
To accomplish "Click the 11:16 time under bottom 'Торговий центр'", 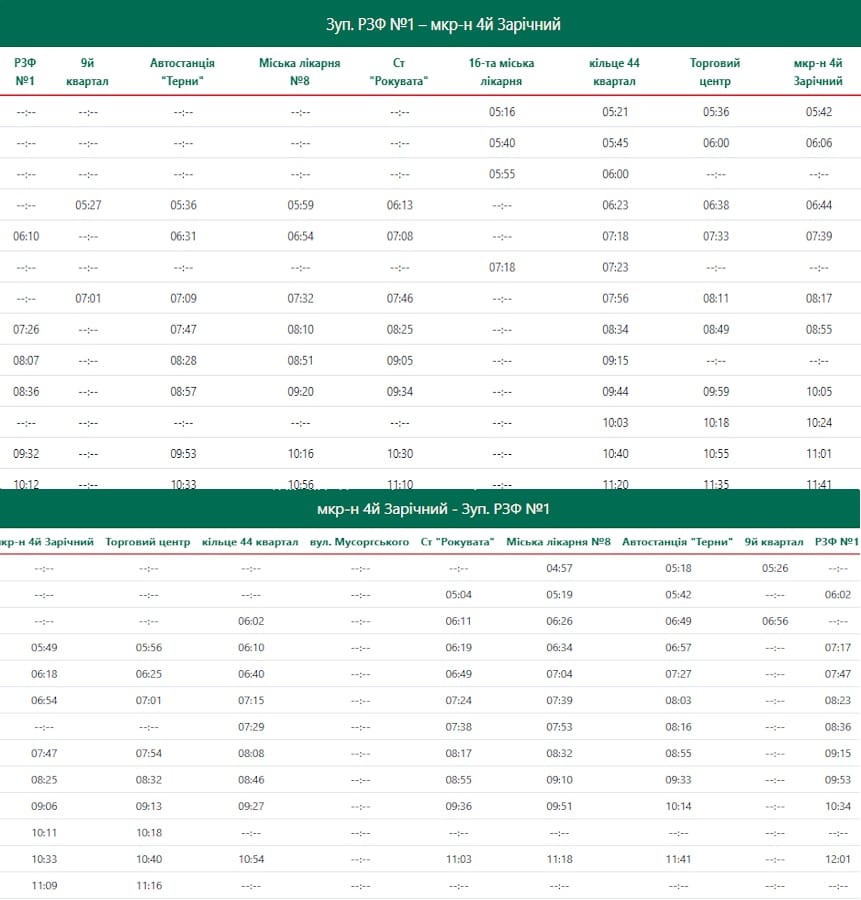I will click(x=148, y=885).
